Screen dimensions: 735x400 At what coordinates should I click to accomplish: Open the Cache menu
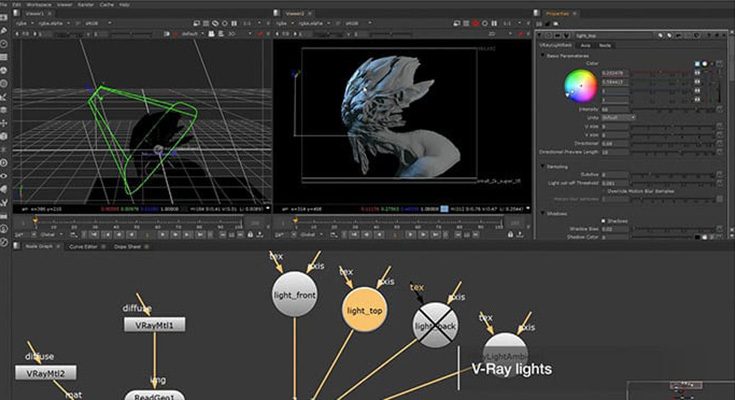(x=107, y=4)
